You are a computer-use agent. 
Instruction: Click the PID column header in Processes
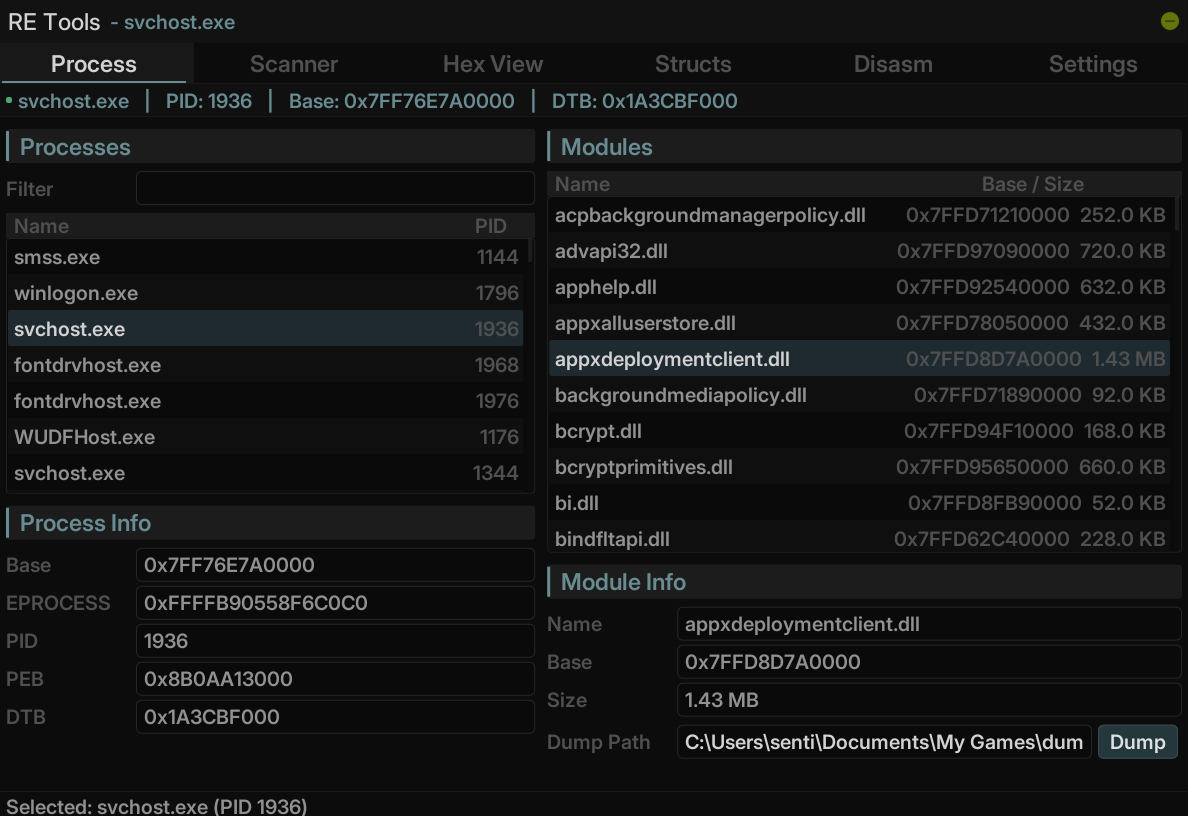tap(490, 226)
